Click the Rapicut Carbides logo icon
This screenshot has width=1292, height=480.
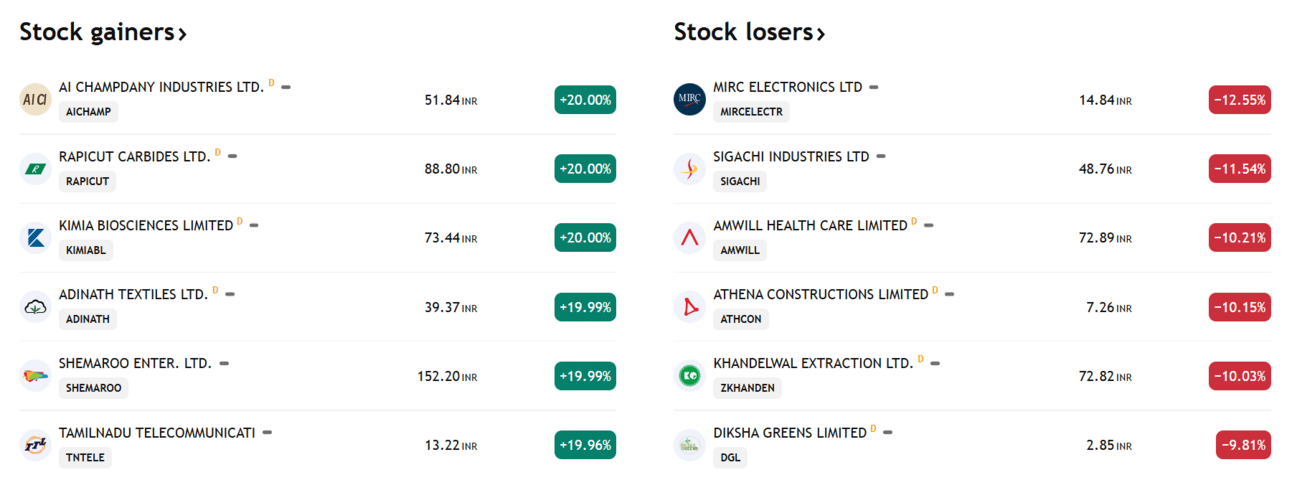pyautogui.click(x=35, y=169)
